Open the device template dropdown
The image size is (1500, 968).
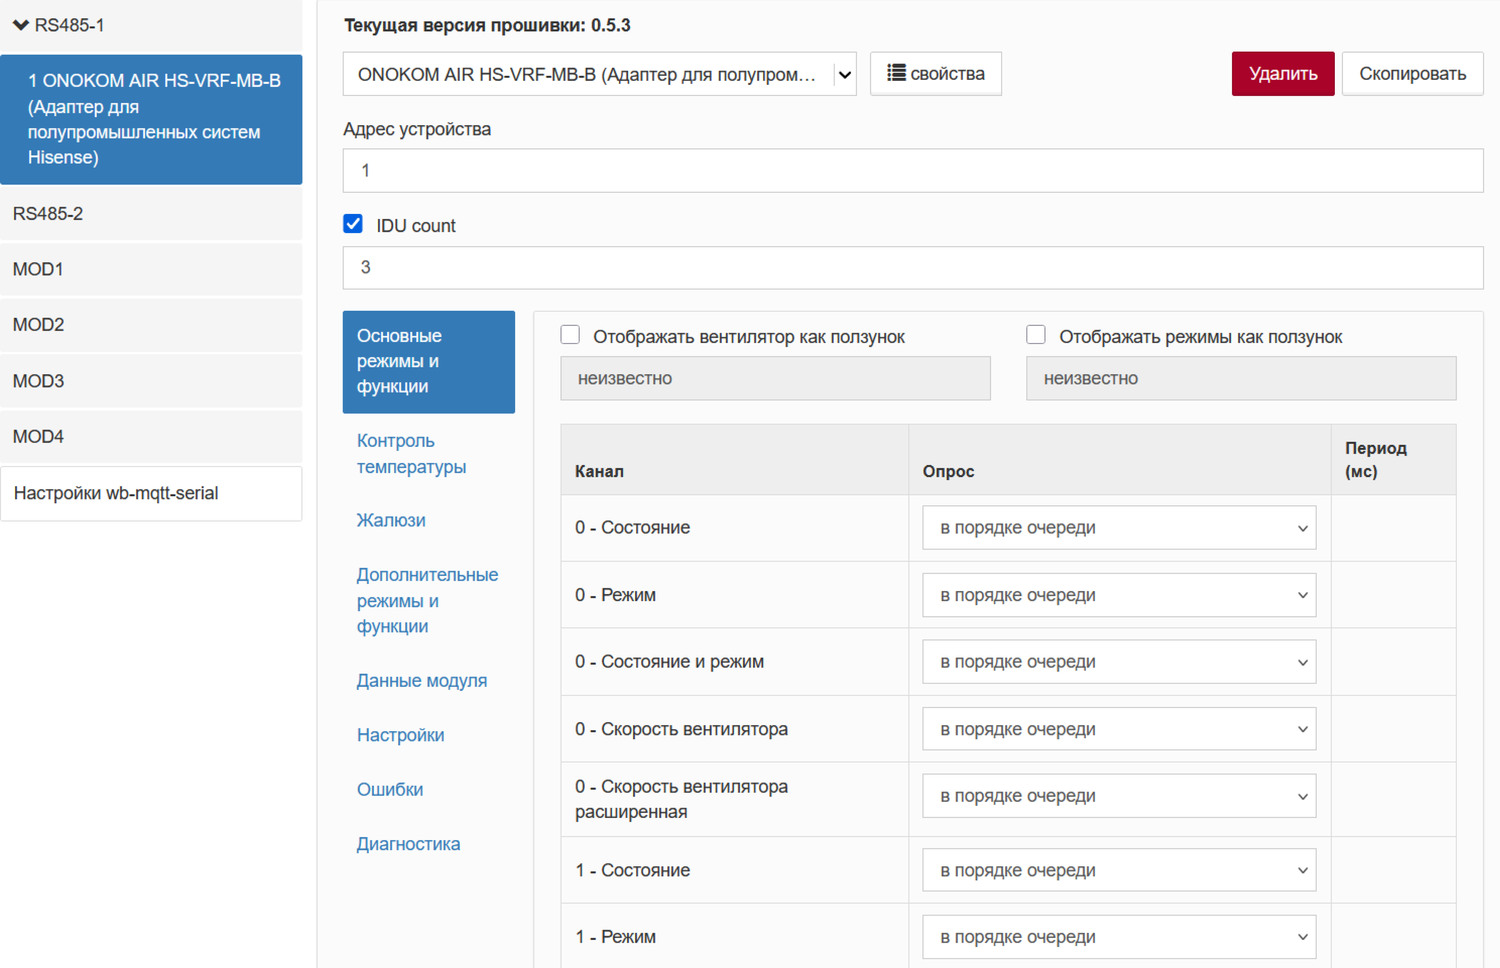(599, 75)
